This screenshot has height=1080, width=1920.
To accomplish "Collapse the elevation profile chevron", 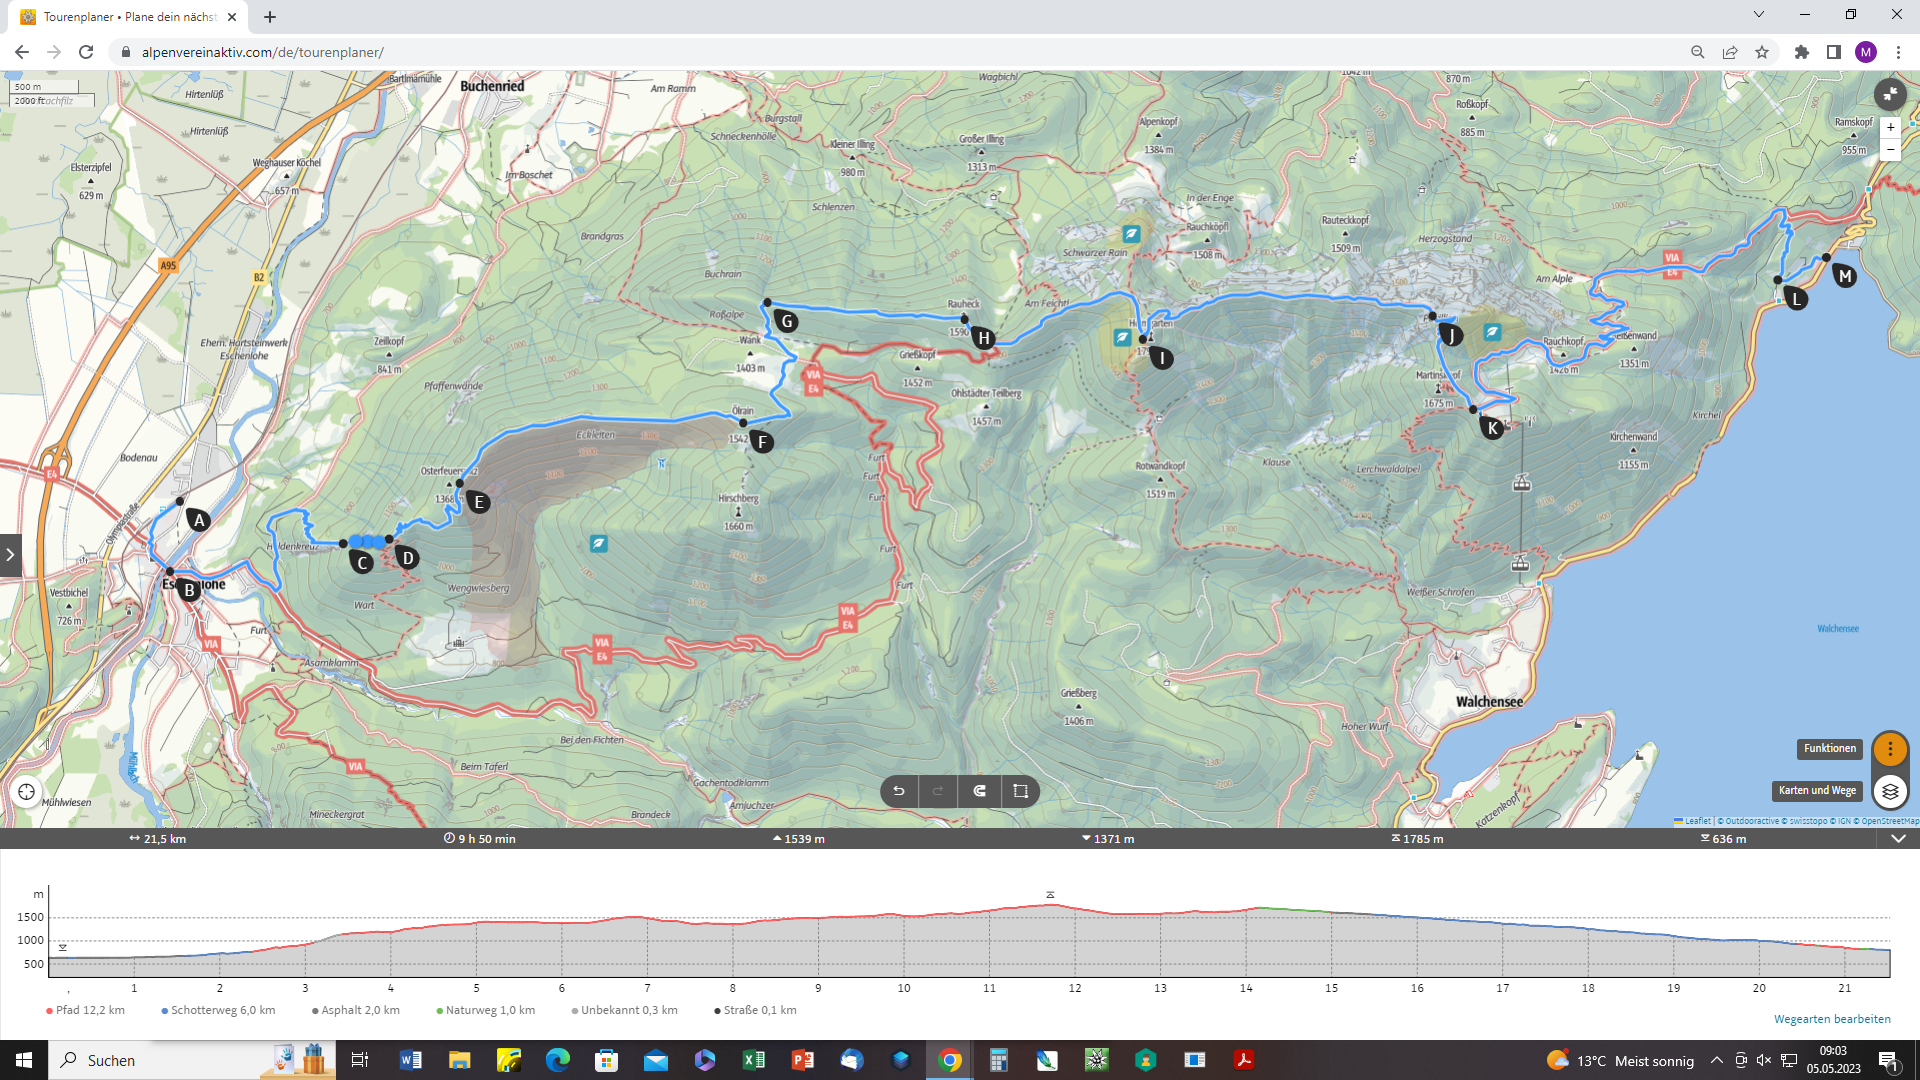I will (1898, 839).
